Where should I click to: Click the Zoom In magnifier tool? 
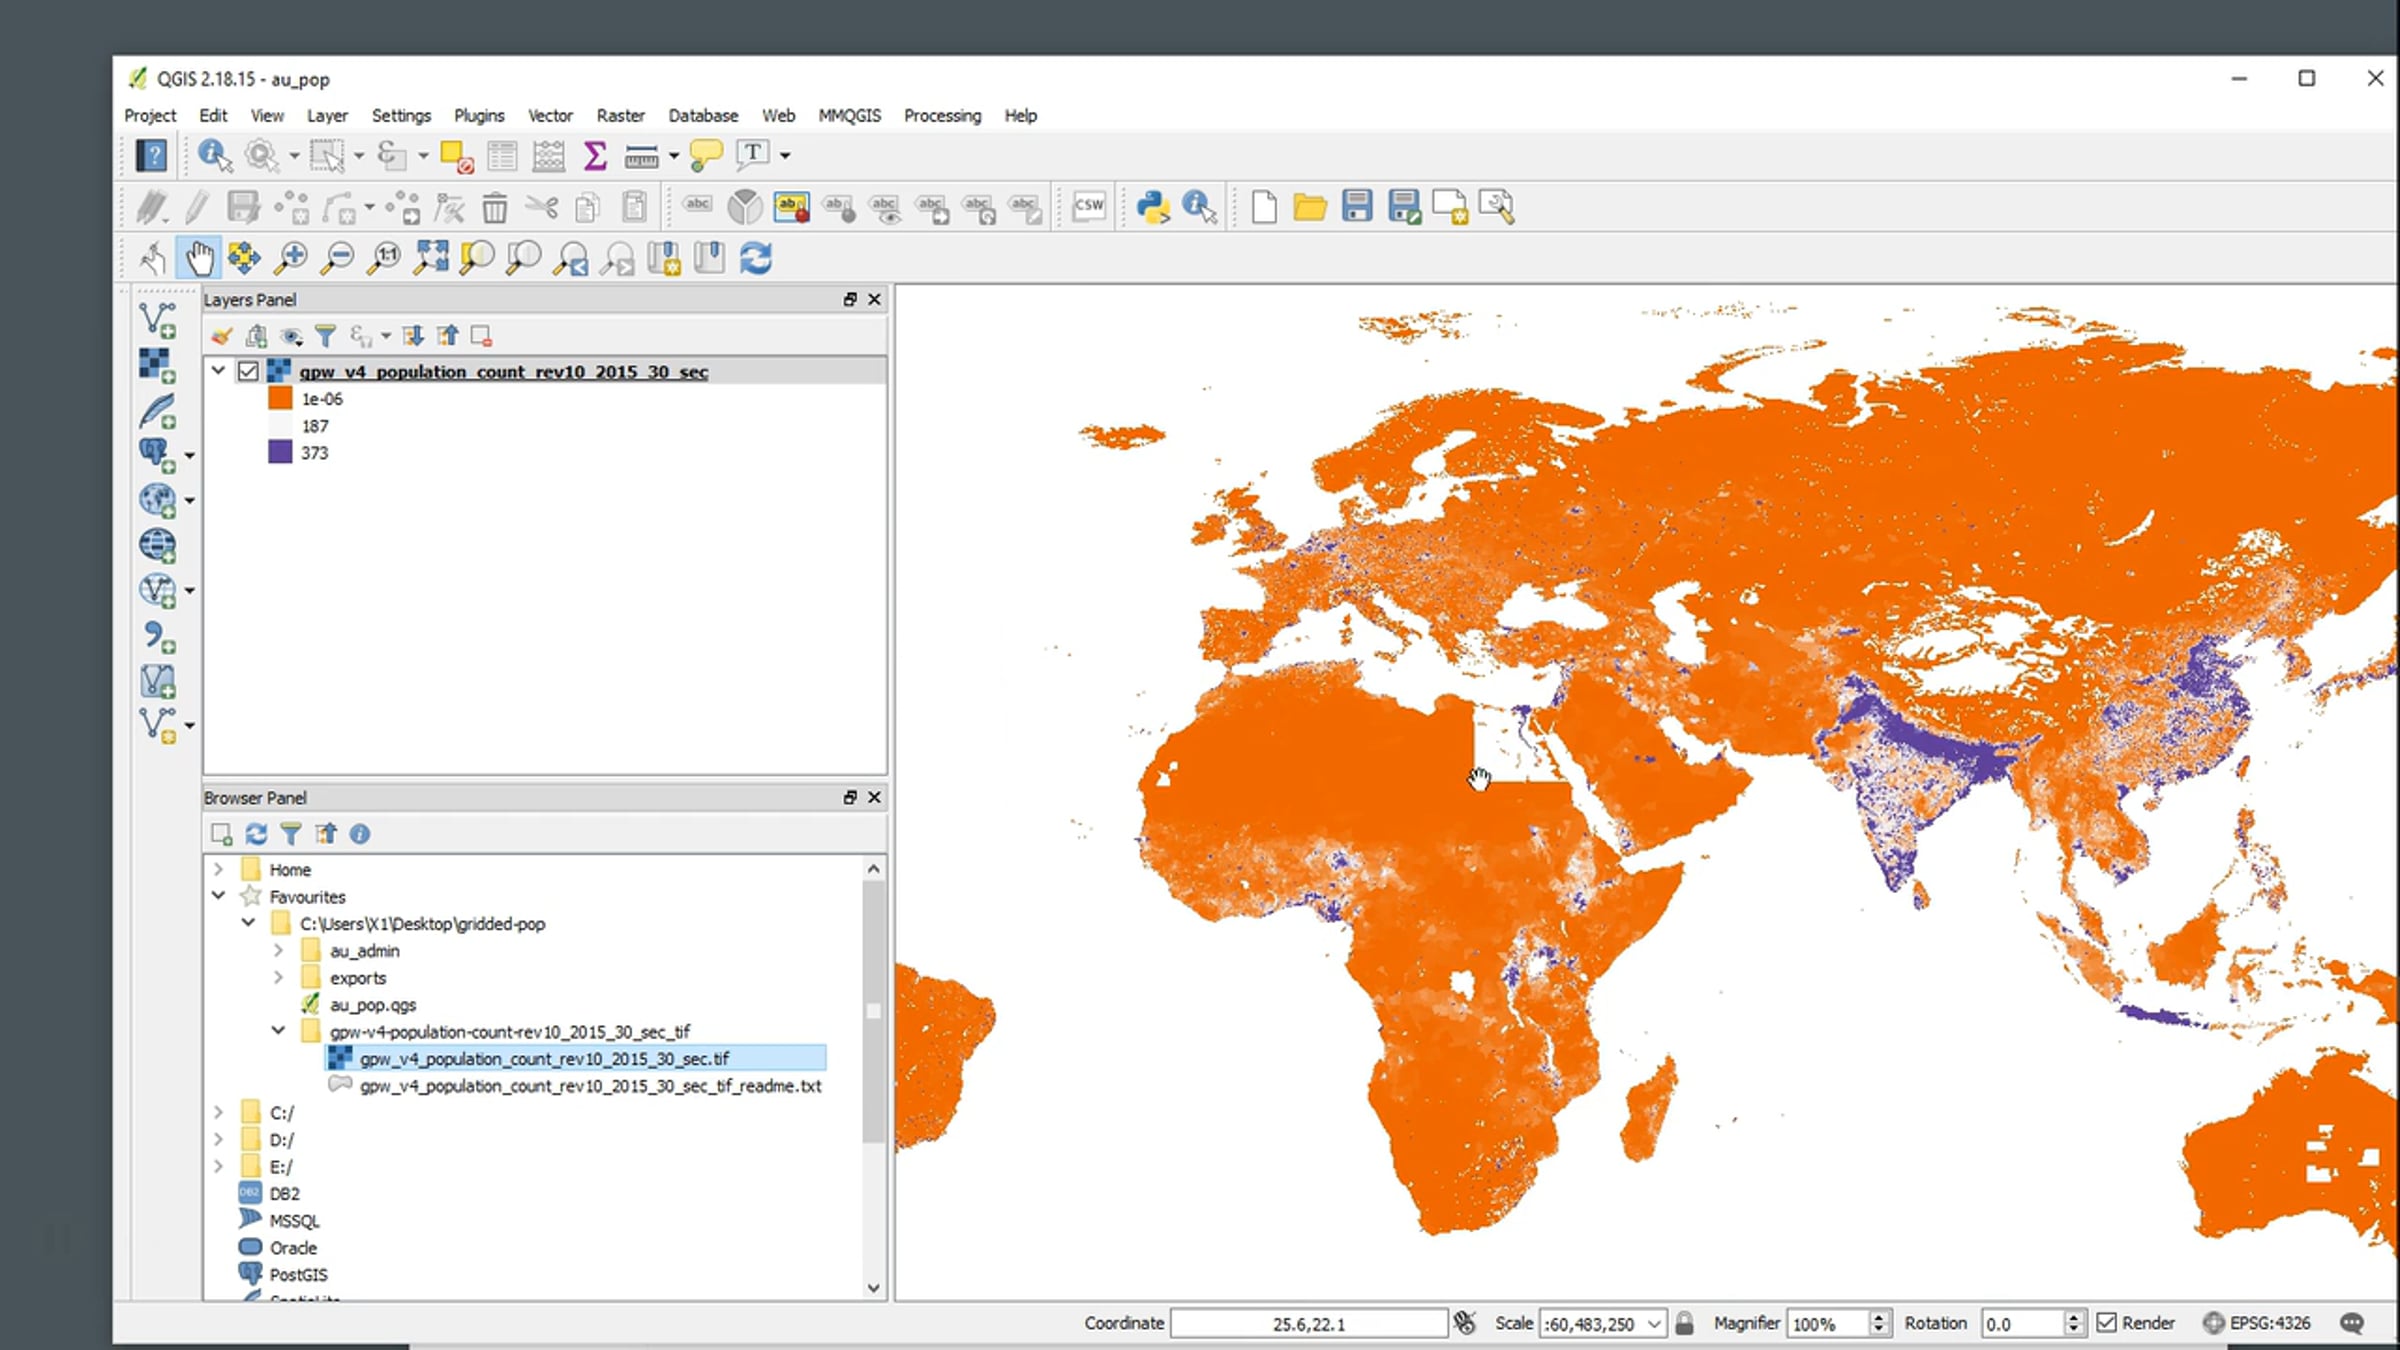[x=291, y=258]
